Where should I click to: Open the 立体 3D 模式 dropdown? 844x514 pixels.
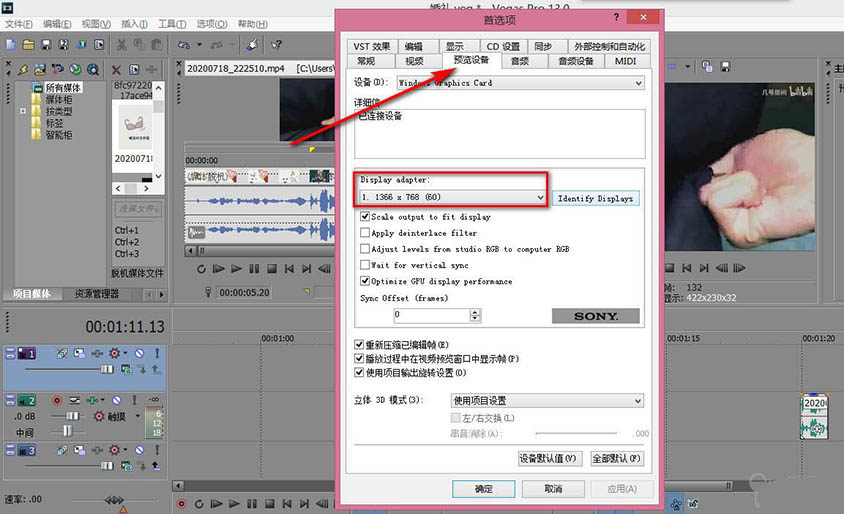tap(547, 400)
